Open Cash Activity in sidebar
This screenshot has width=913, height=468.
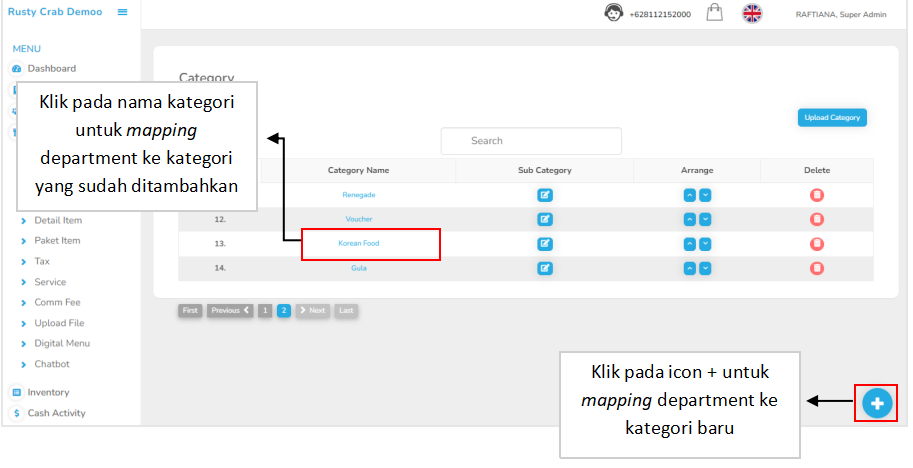click(56, 413)
